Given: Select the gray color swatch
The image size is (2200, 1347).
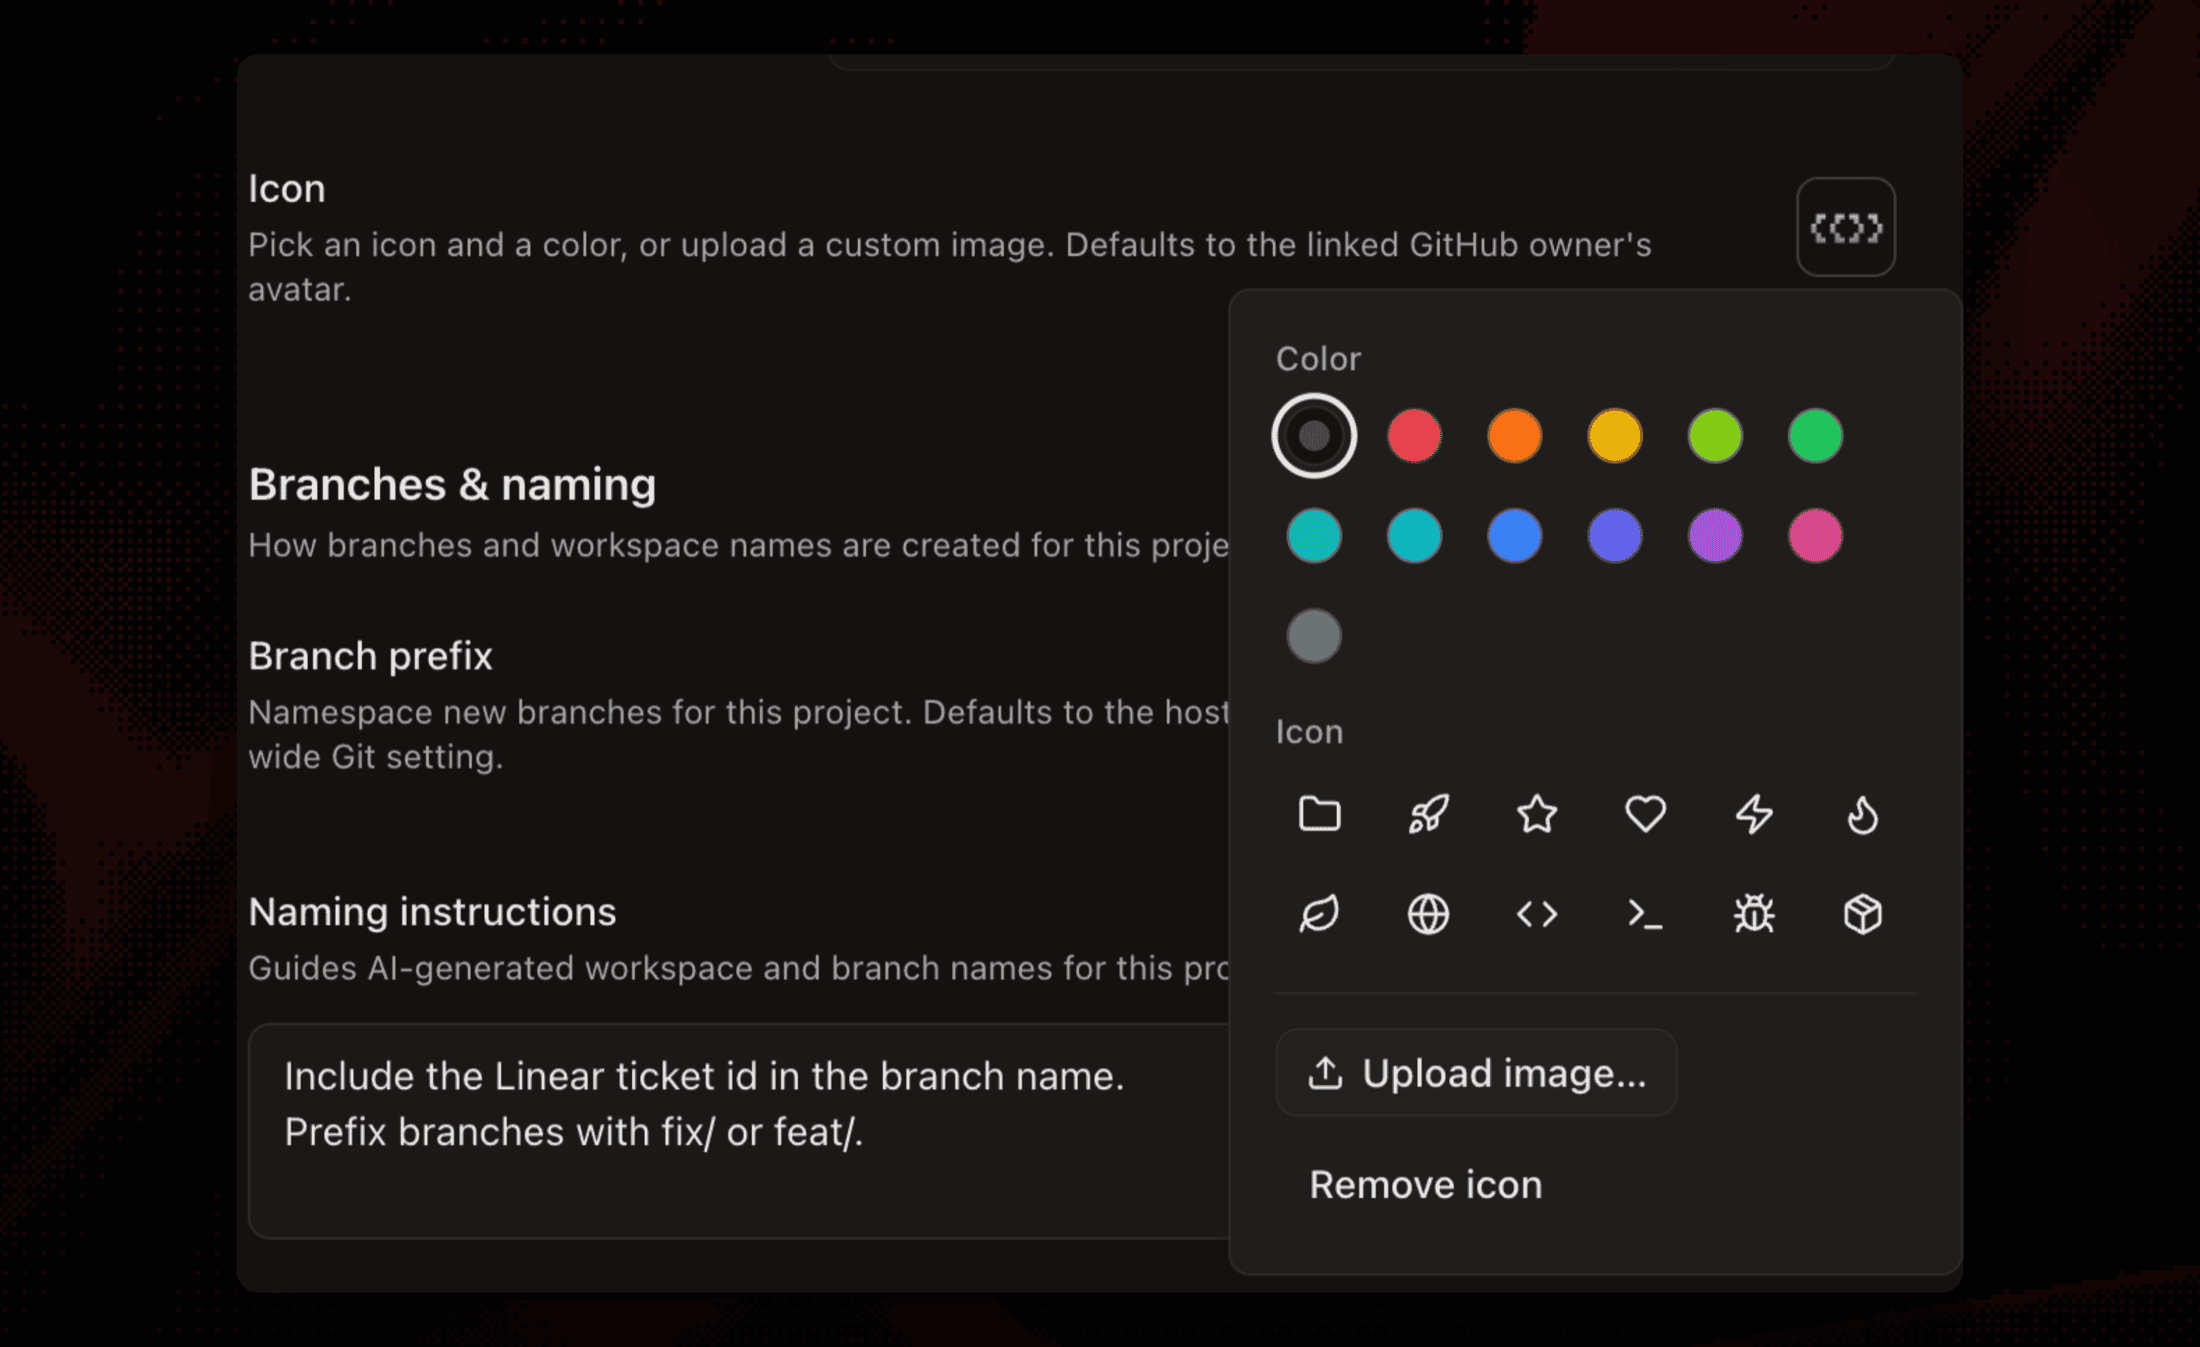Looking at the screenshot, I should (1314, 636).
